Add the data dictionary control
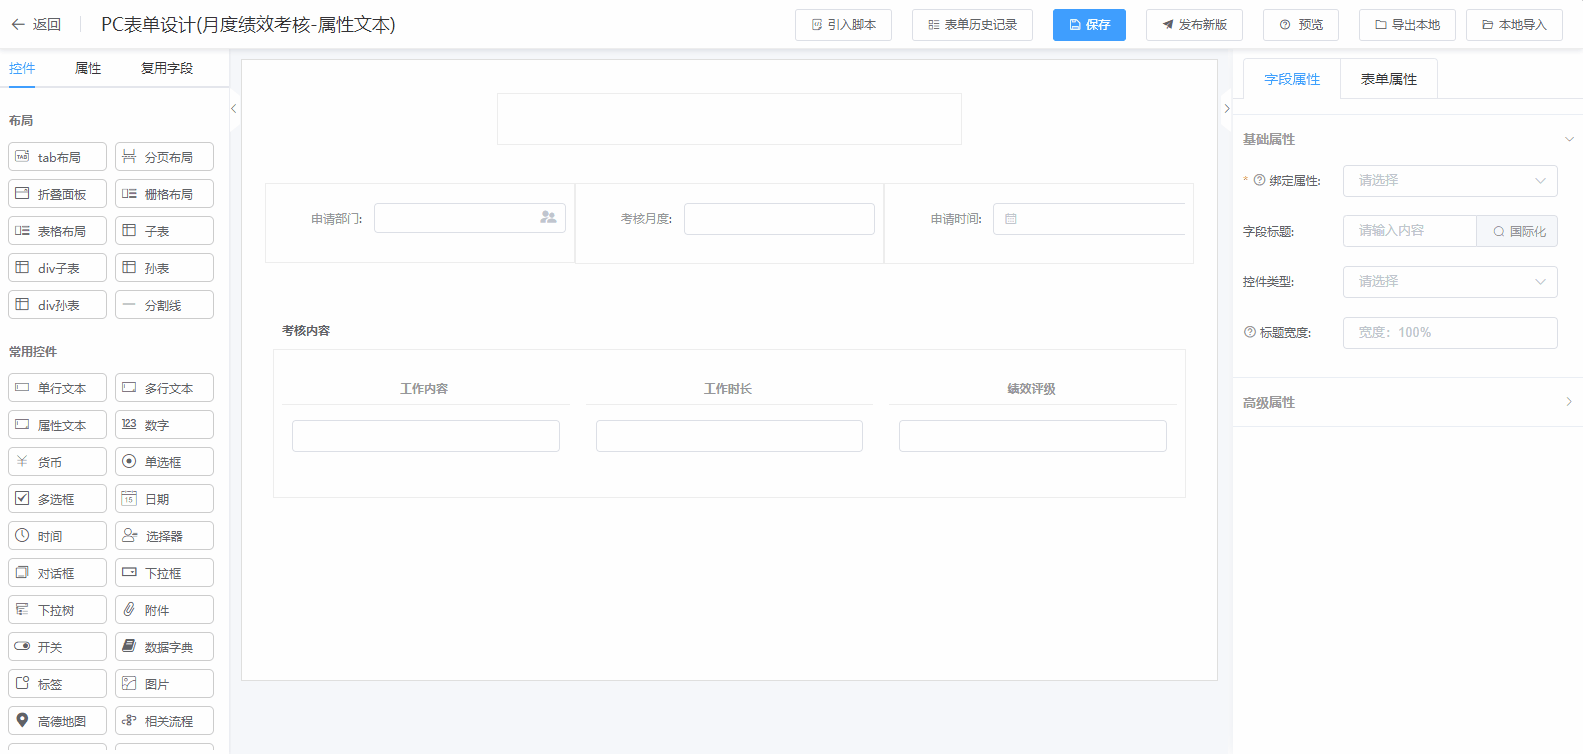 tap(164, 647)
